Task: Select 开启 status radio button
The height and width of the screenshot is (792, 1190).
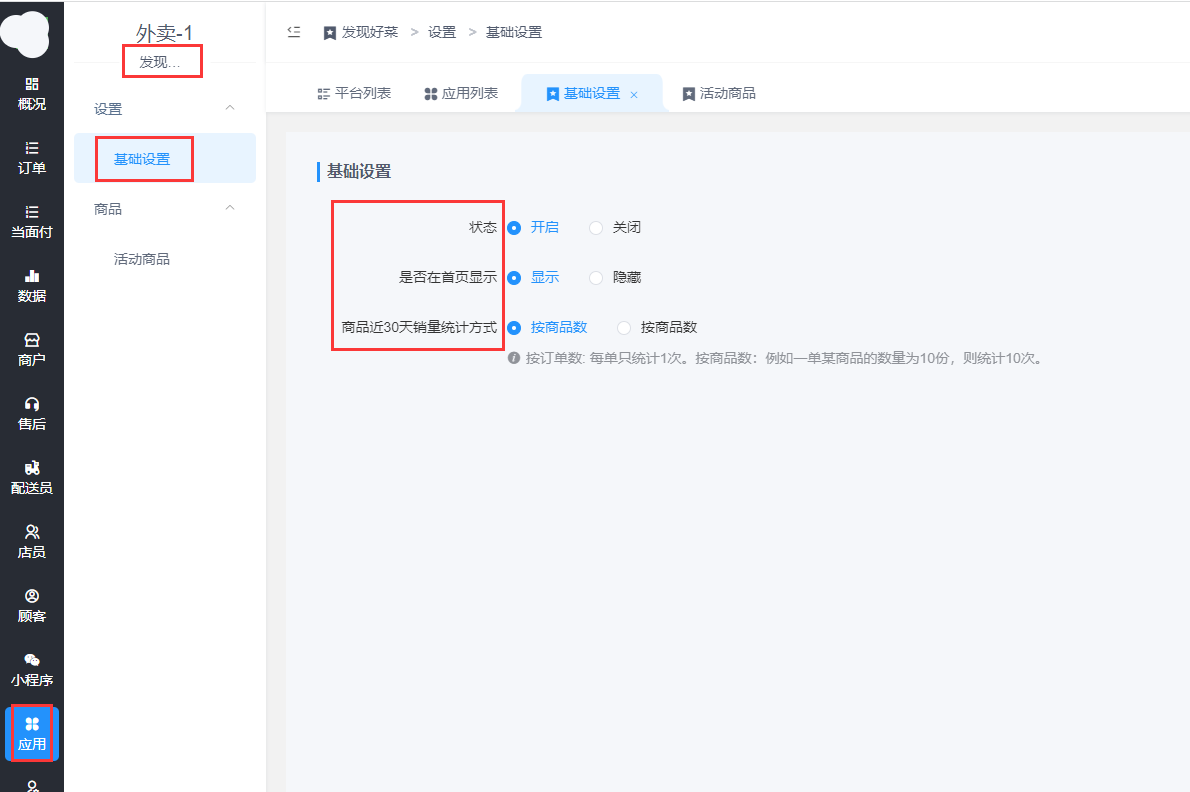Action: 514,228
